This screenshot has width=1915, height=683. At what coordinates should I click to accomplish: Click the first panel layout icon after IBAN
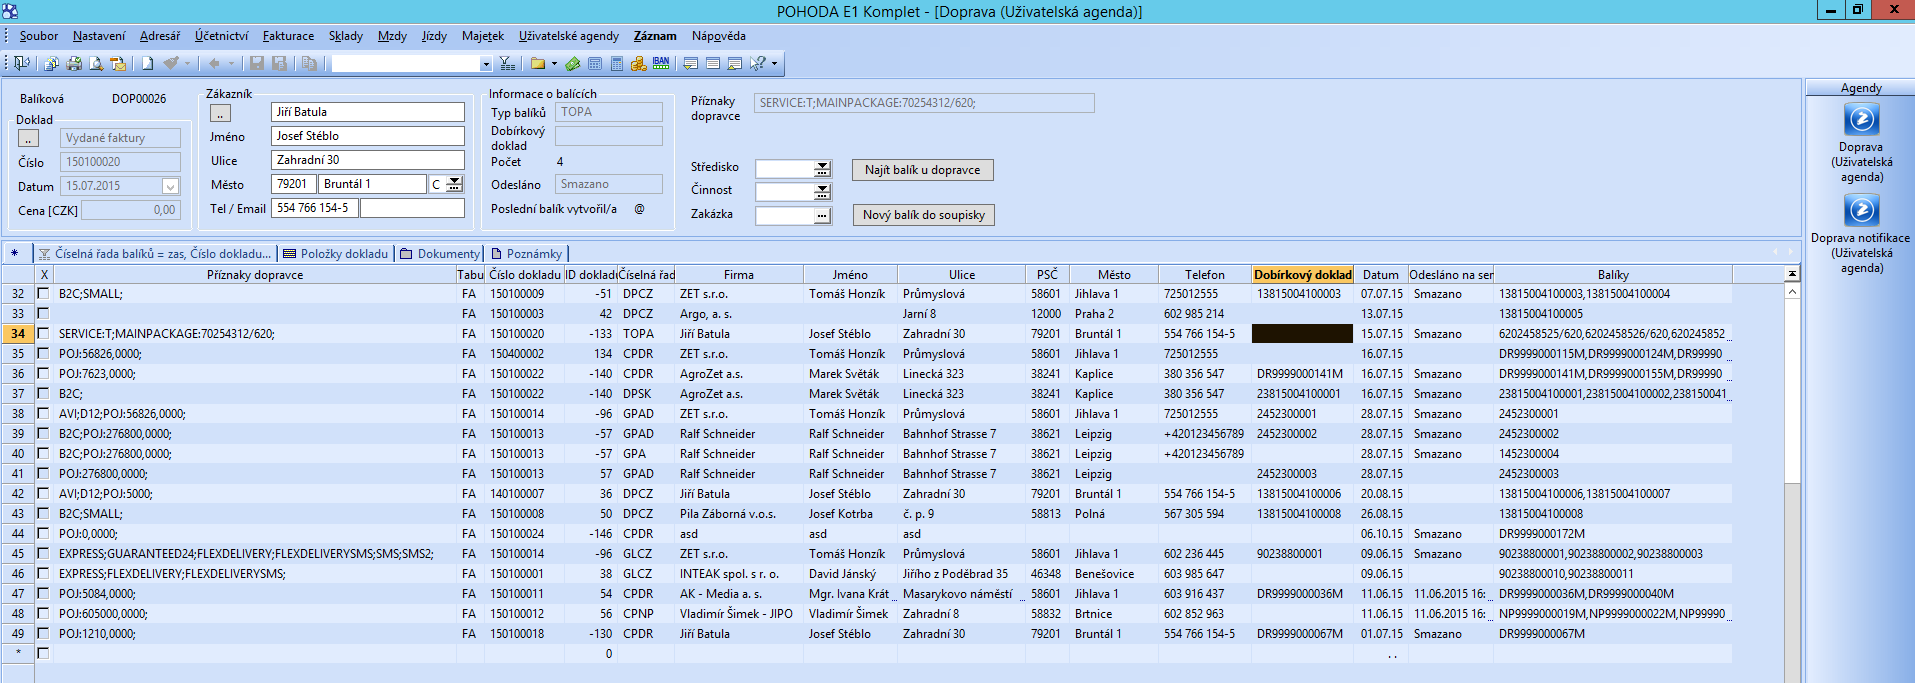(691, 63)
